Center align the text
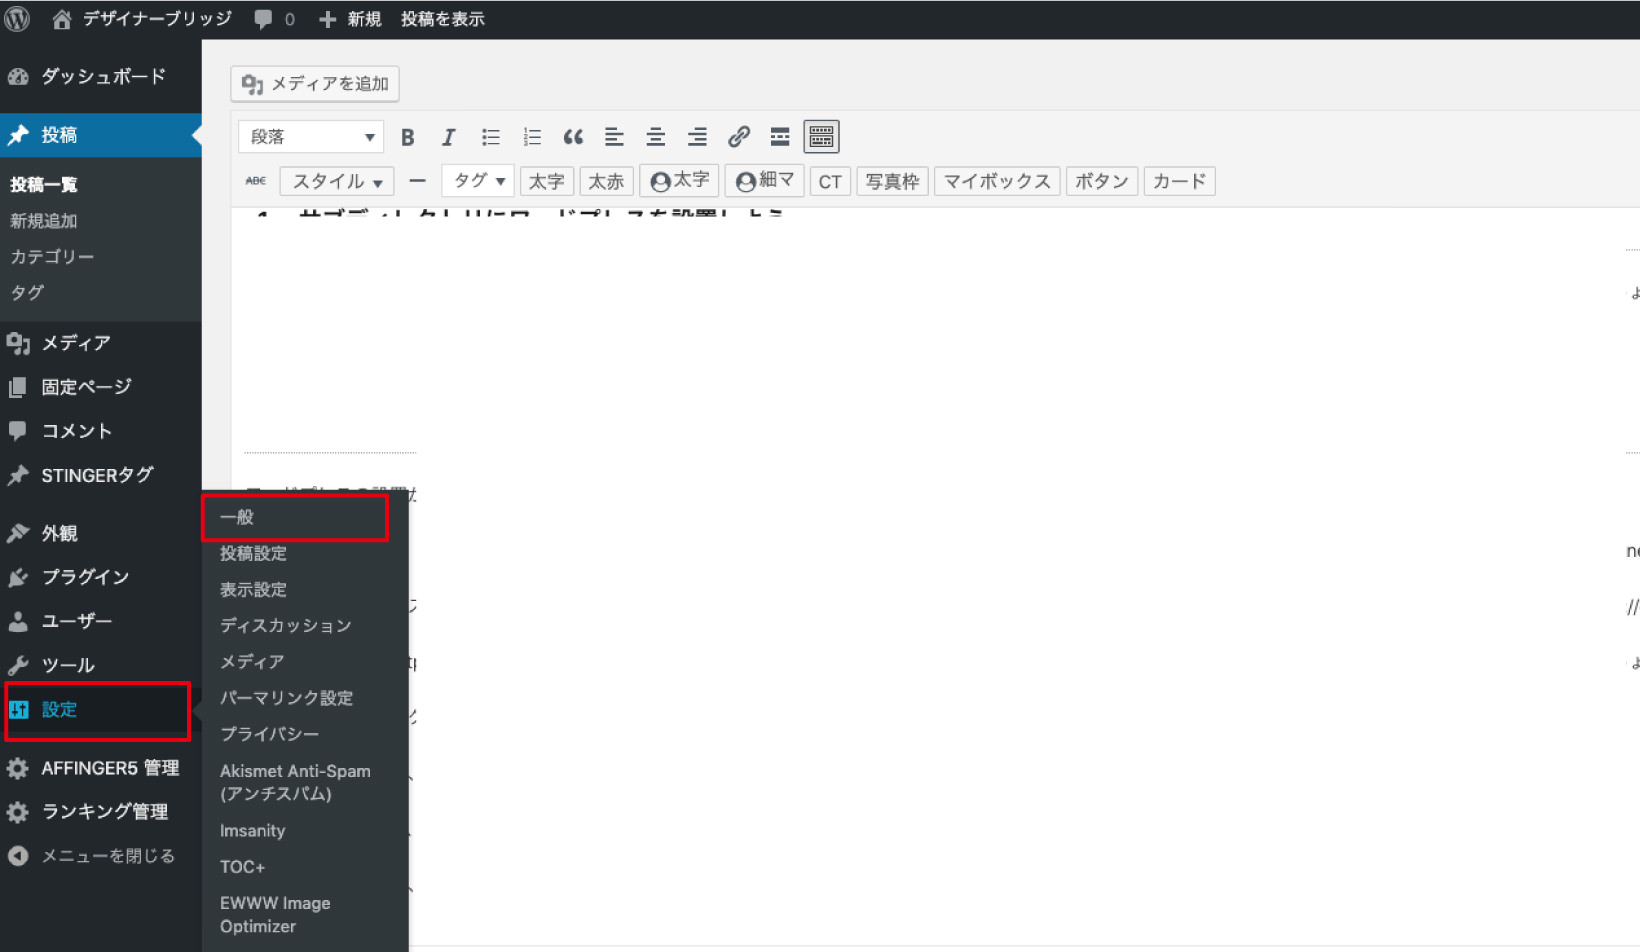Image resolution: width=1640 pixels, height=952 pixels. [655, 137]
